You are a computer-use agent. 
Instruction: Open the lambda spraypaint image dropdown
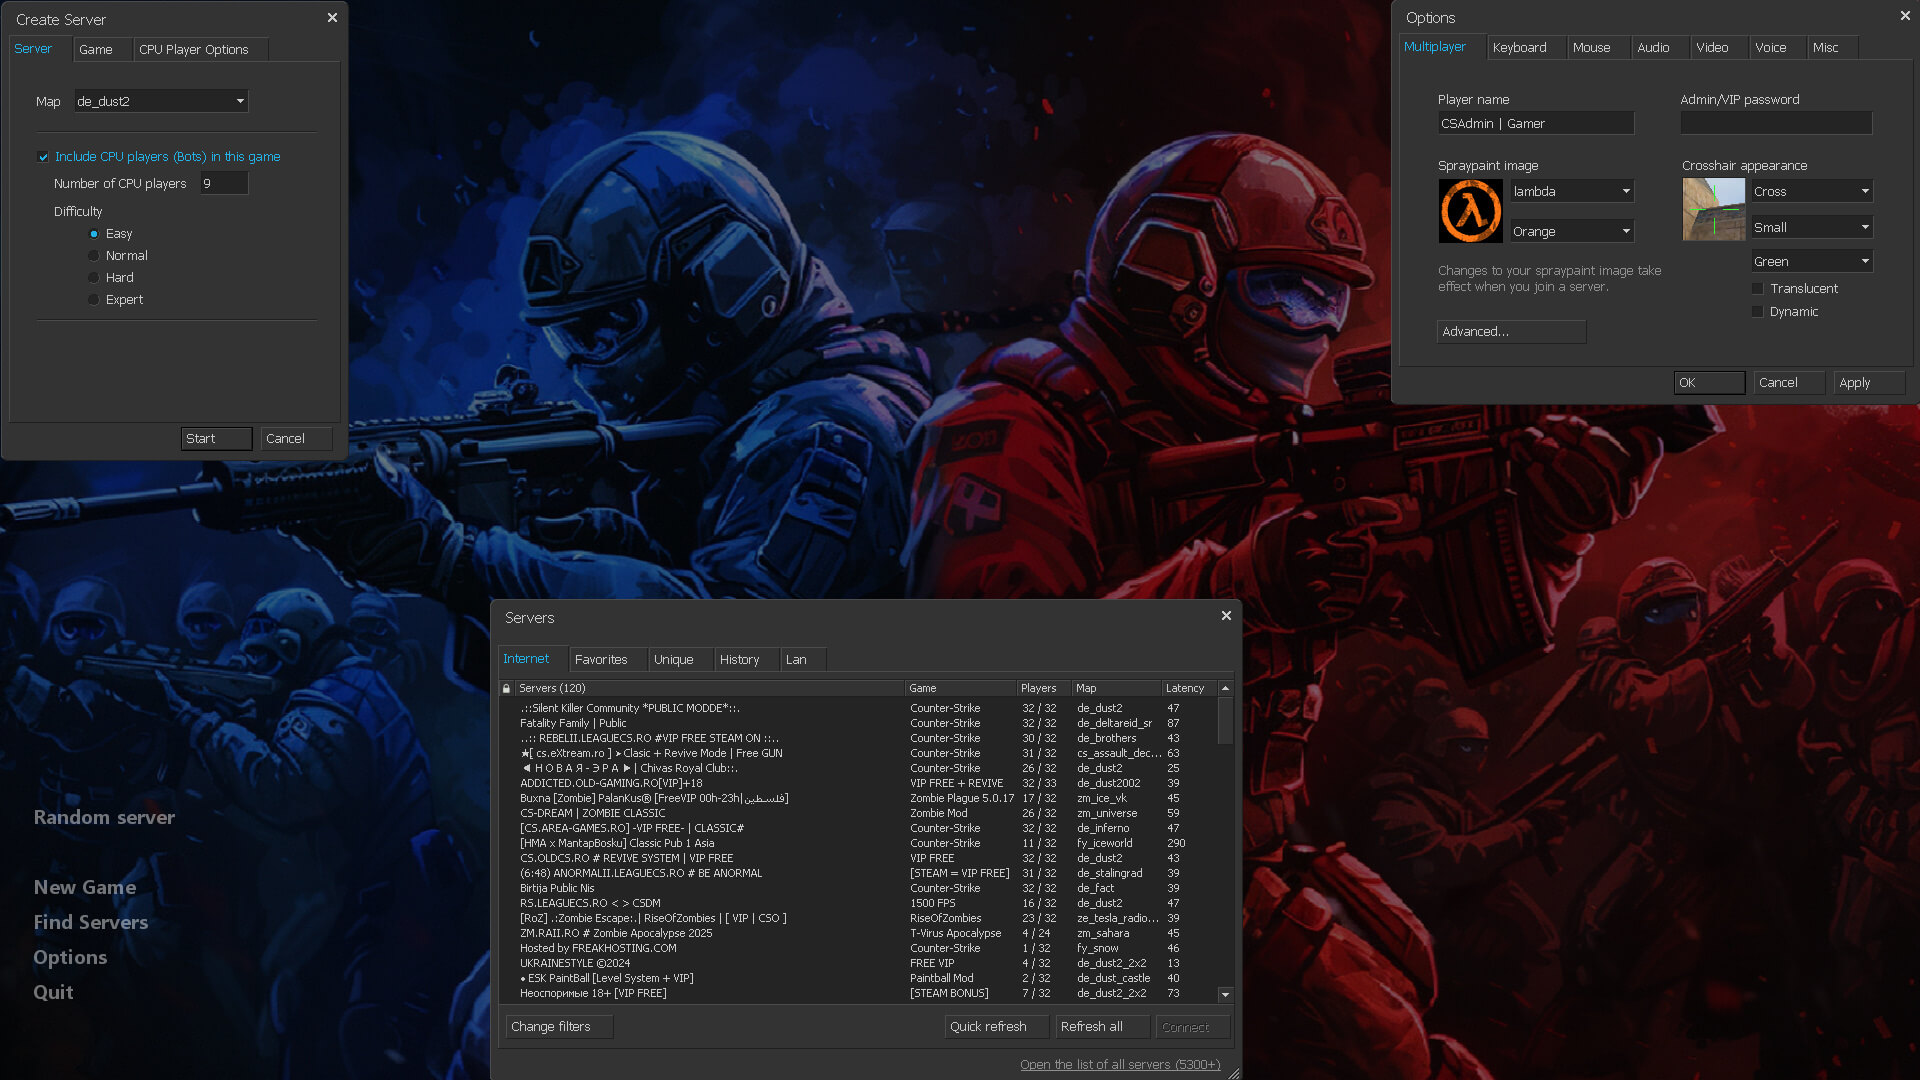tap(1572, 191)
